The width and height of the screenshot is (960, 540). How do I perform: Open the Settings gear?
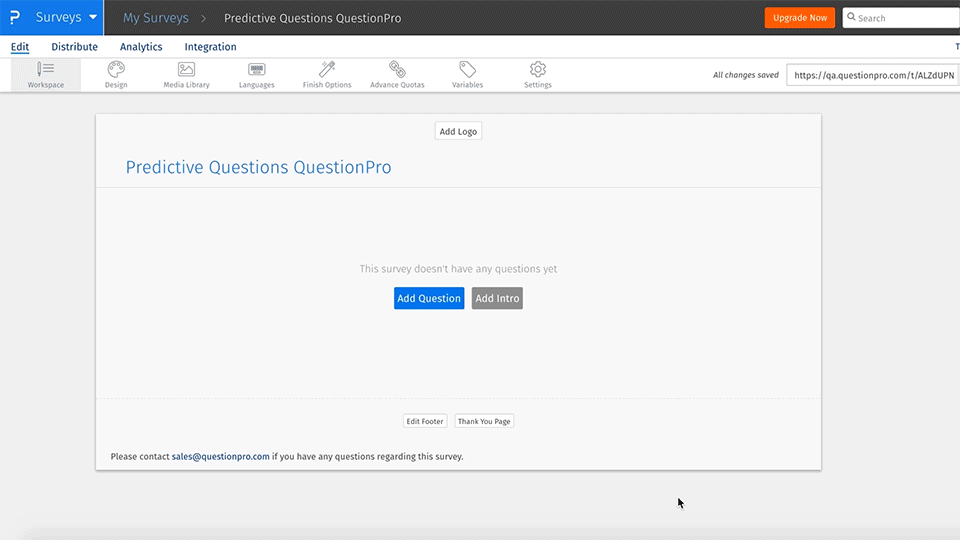538,75
